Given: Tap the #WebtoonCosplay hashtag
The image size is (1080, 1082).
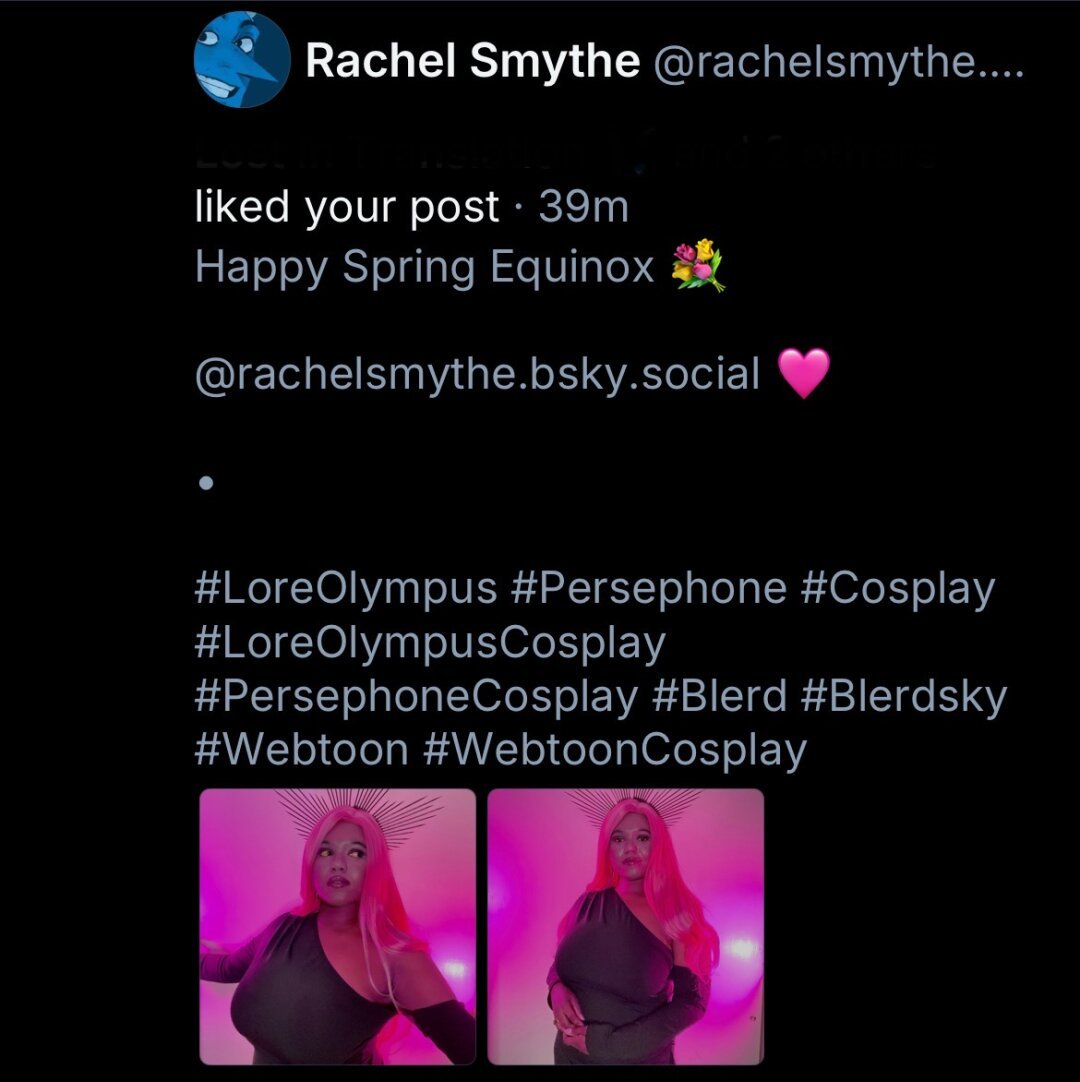Looking at the screenshot, I should [614, 751].
